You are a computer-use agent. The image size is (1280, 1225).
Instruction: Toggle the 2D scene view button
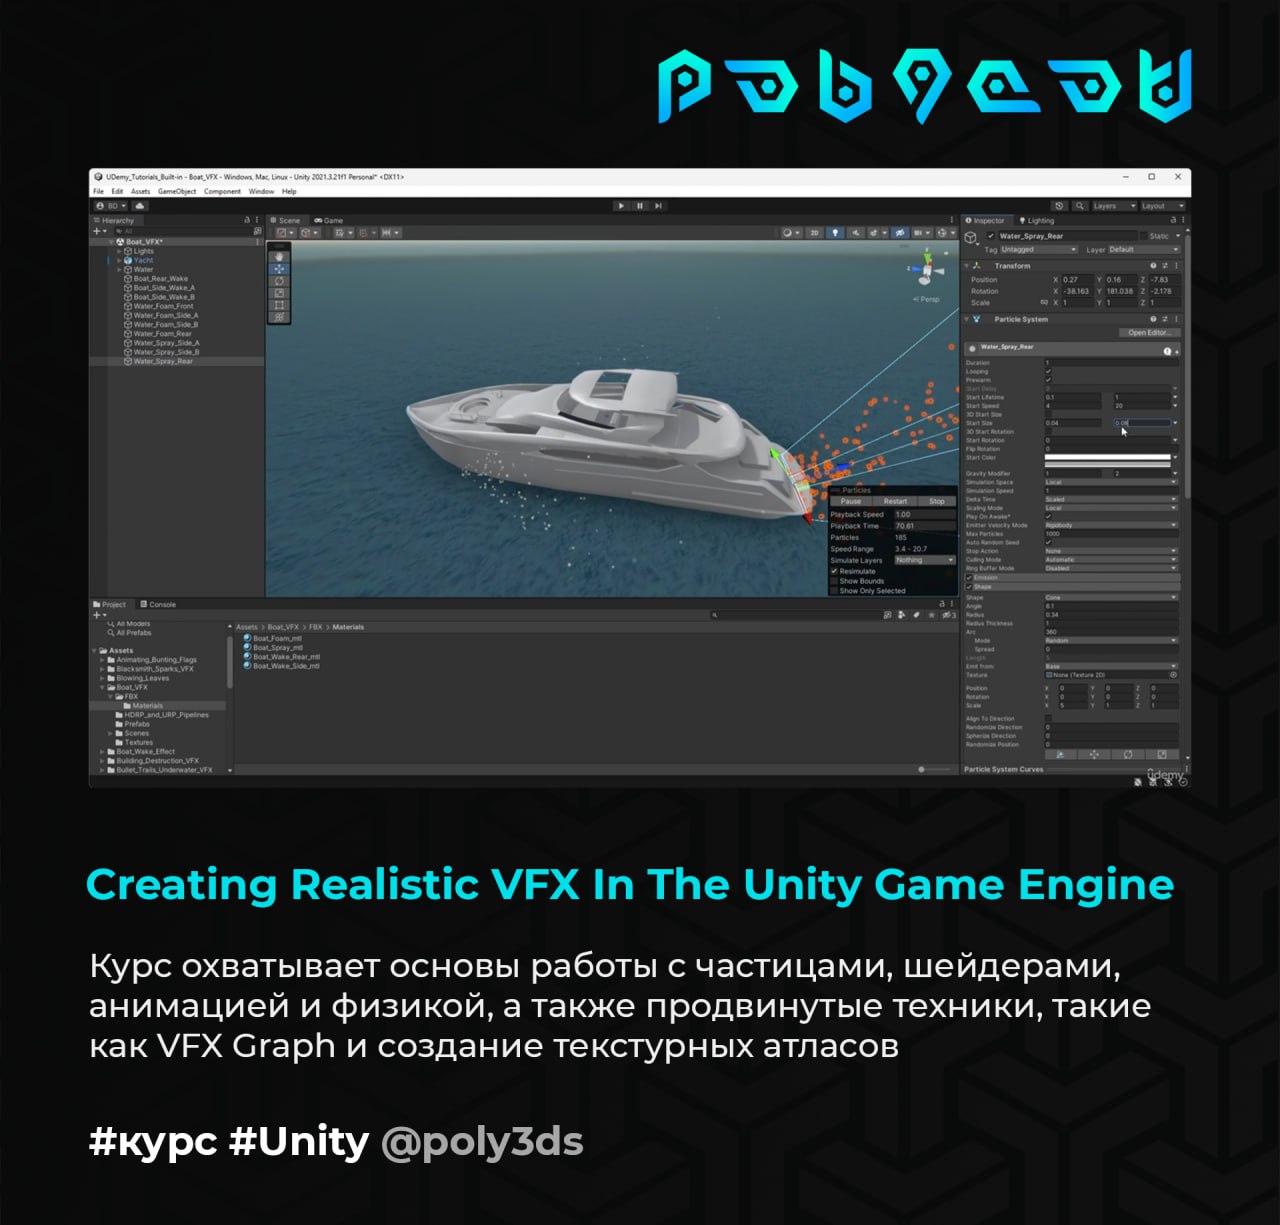point(814,233)
